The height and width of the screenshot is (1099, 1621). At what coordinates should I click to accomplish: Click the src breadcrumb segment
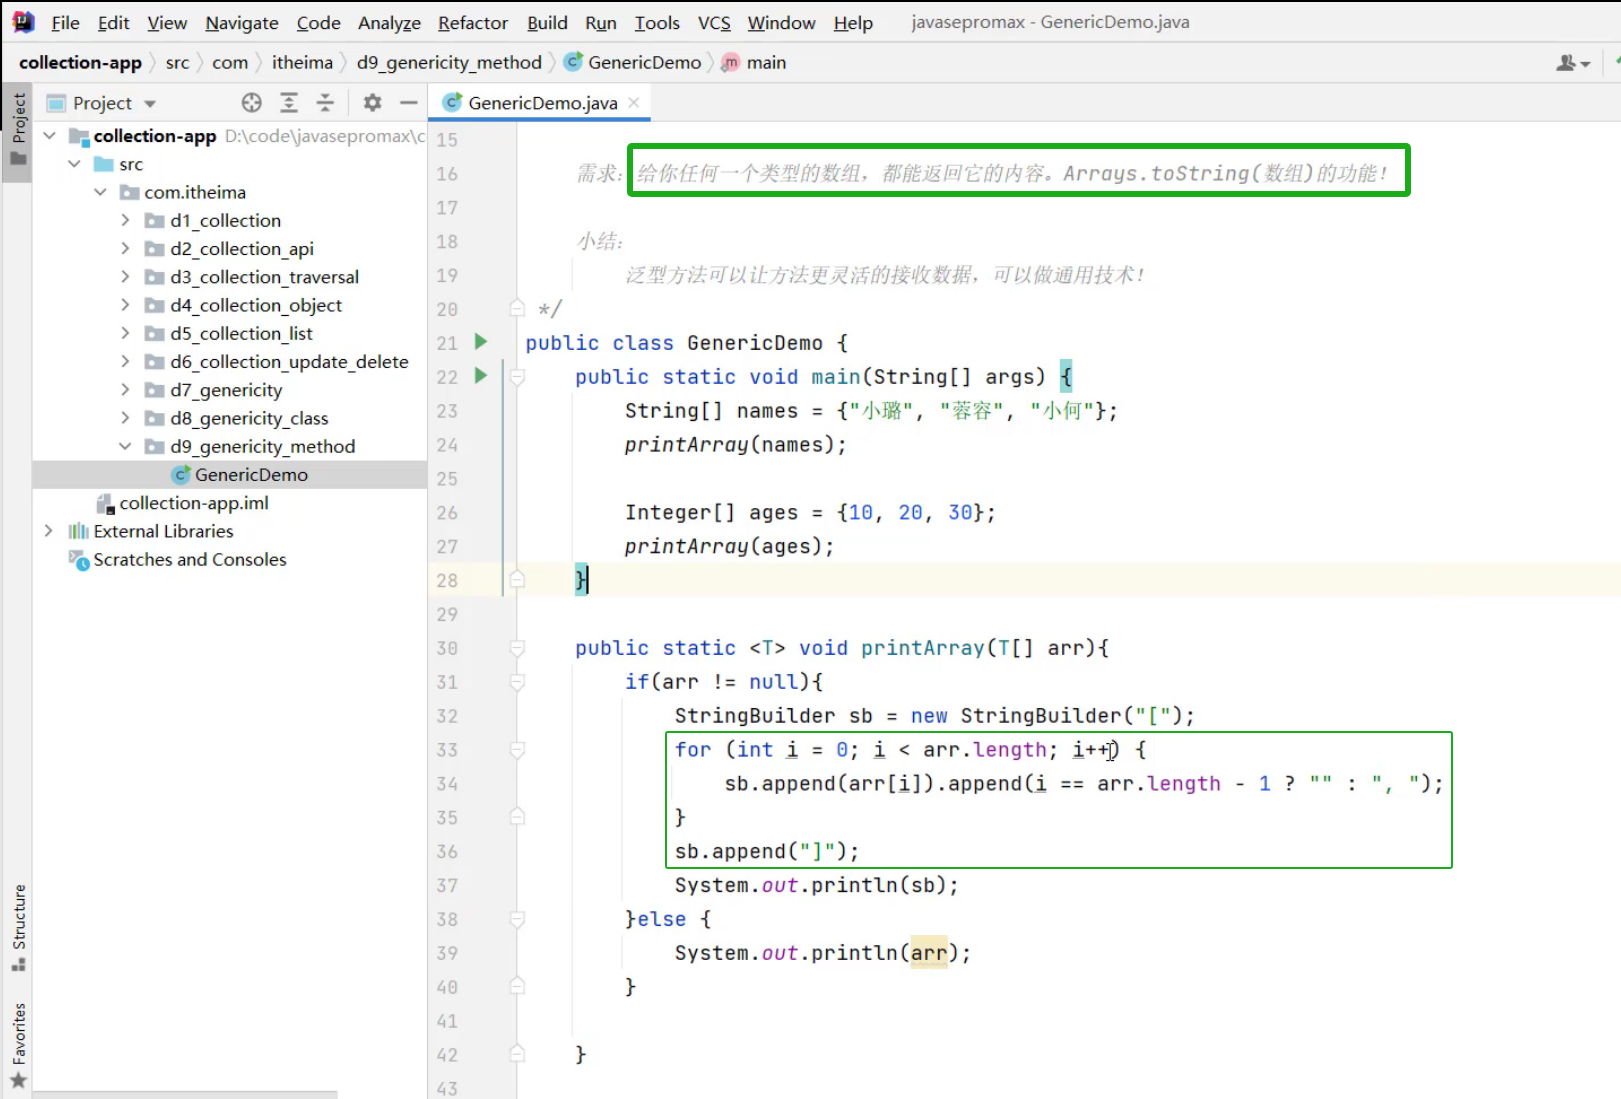(x=177, y=63)
